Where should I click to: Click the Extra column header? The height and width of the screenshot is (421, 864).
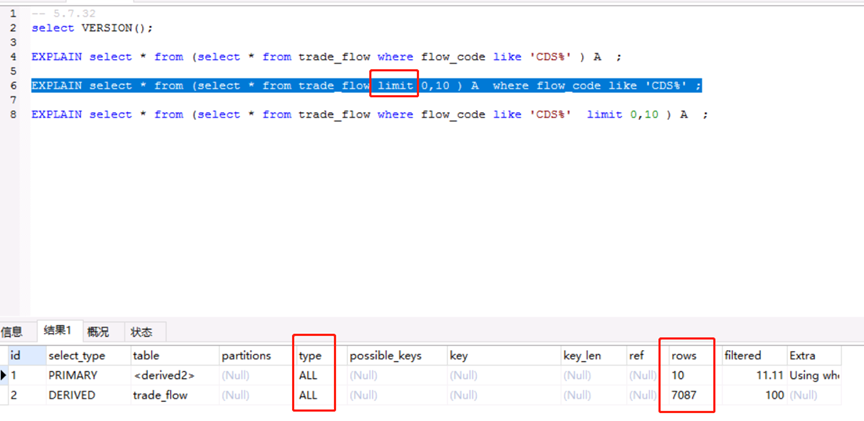click(814, 355)
